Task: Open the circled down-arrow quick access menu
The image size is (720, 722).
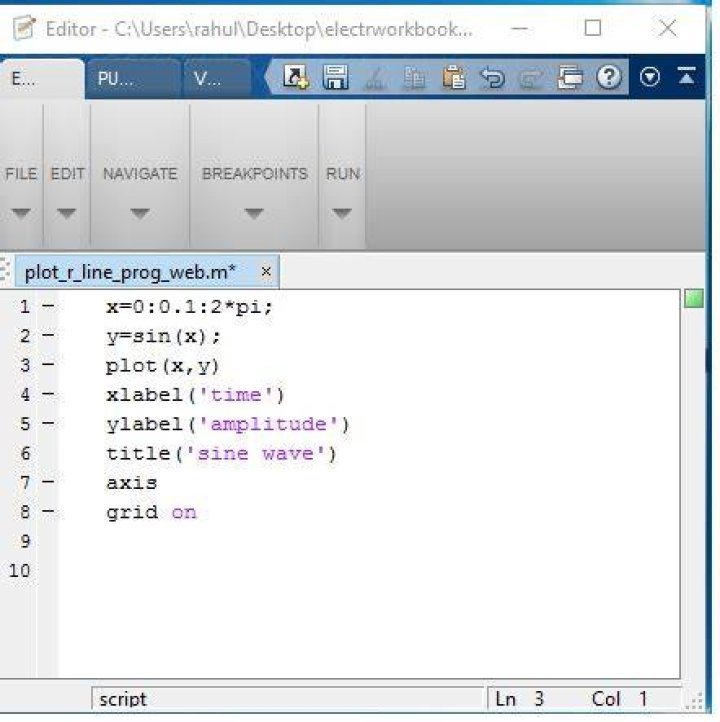Action: (650, 76)
